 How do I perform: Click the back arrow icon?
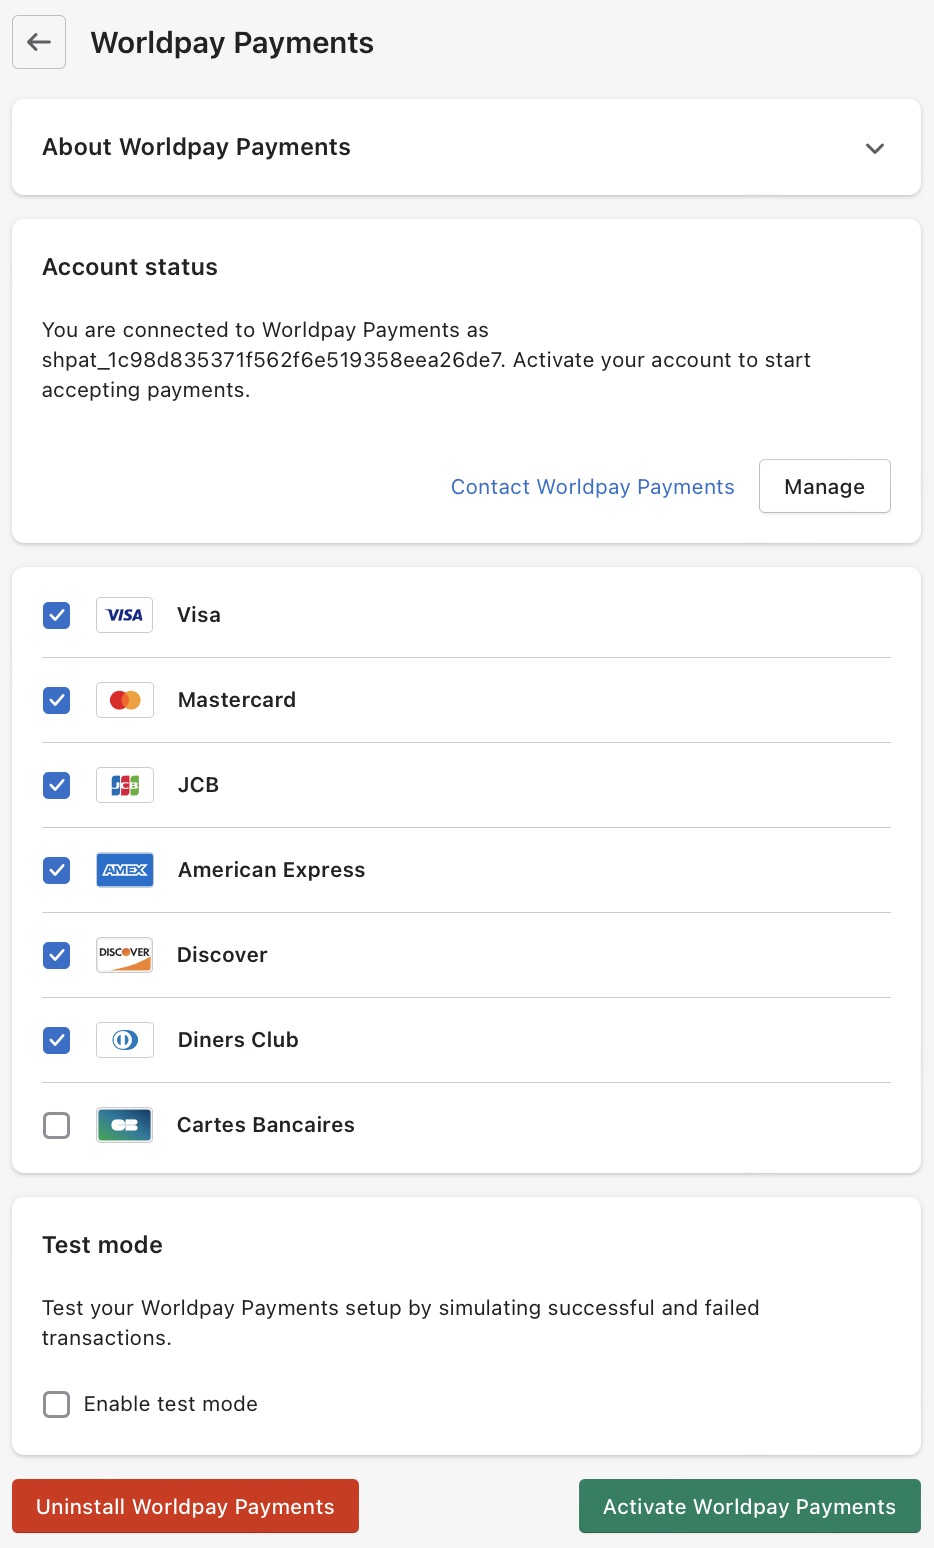click(39, 42)
